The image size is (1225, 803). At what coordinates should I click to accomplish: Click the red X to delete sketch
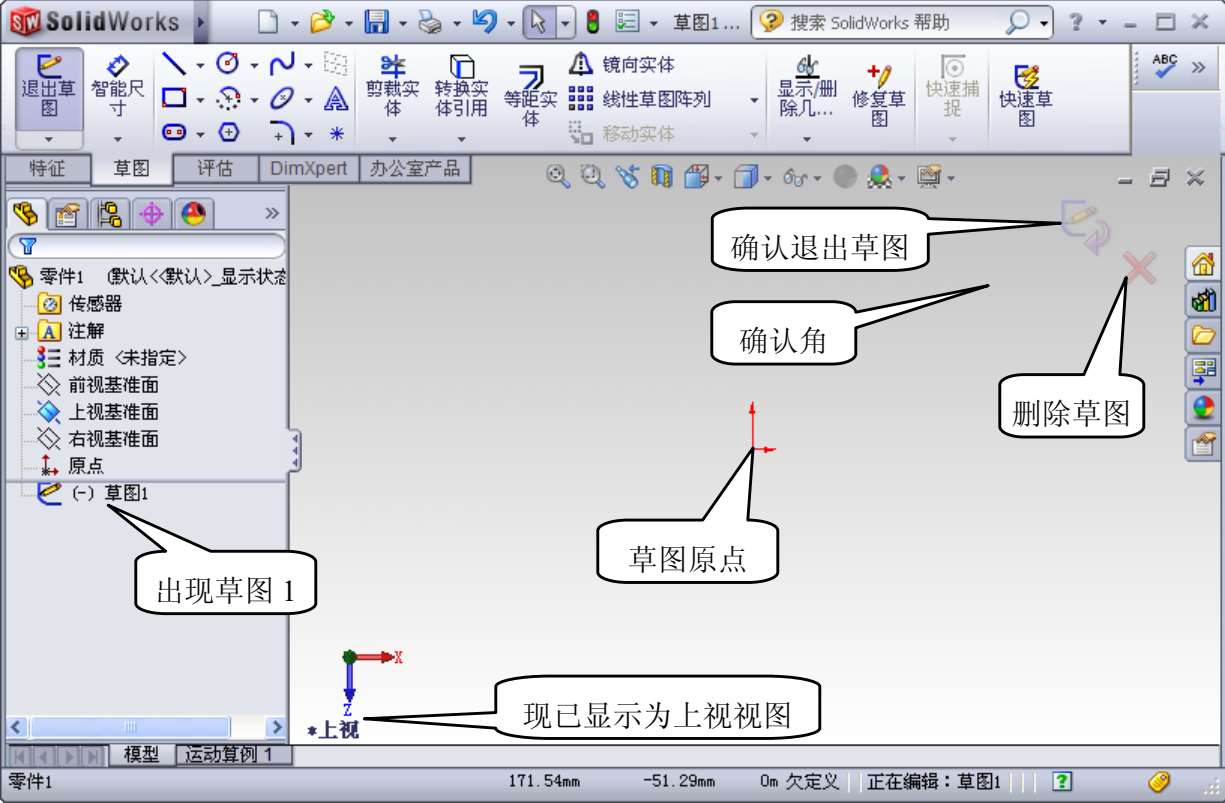click(x=1139, y=268)
